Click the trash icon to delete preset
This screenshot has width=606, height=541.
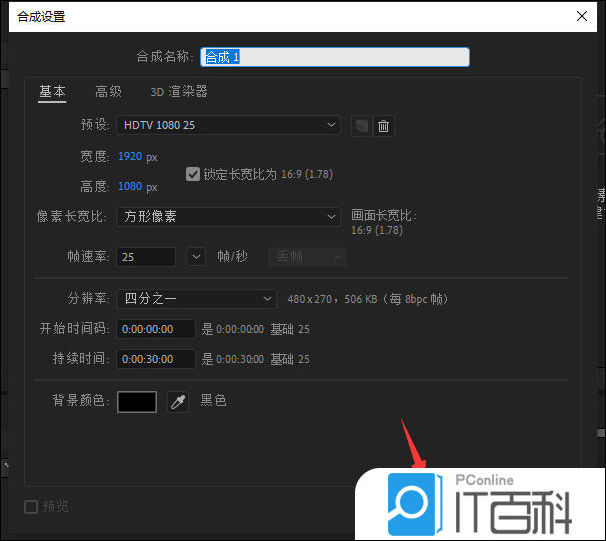pyautogui.click(x=383, y=126)
